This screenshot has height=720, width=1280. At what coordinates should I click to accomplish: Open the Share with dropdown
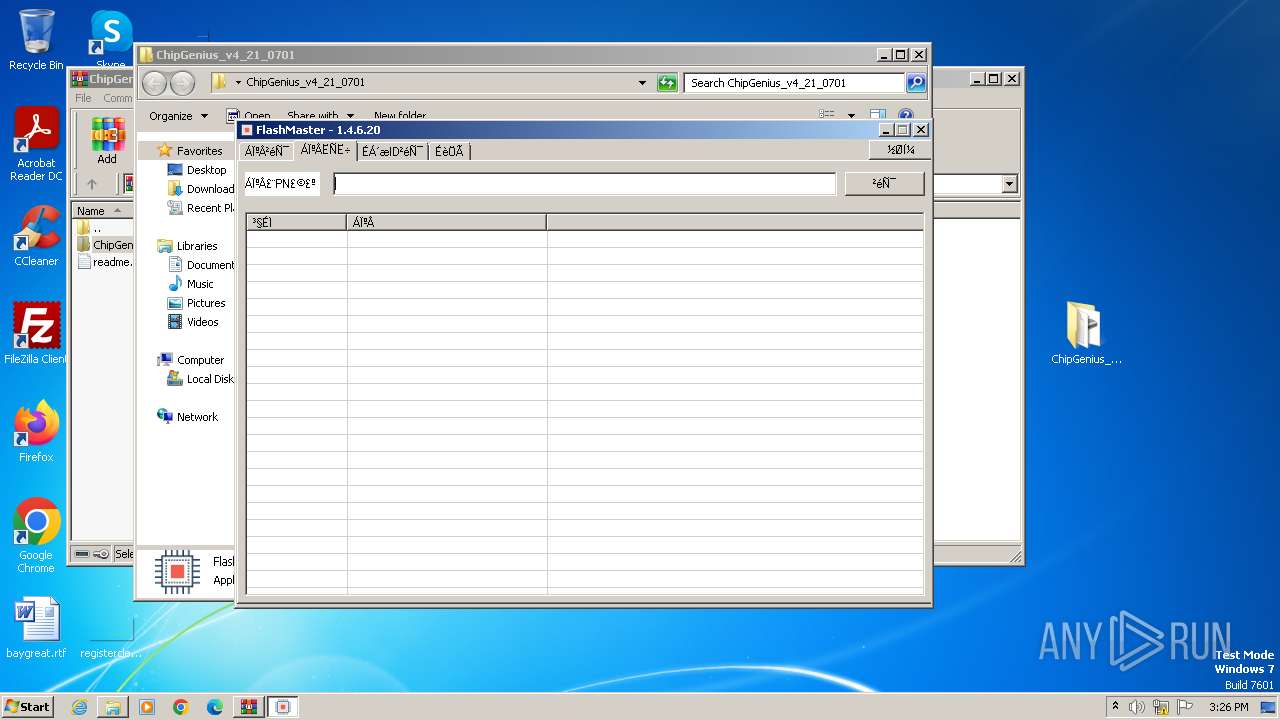click(x=320, y=116)
